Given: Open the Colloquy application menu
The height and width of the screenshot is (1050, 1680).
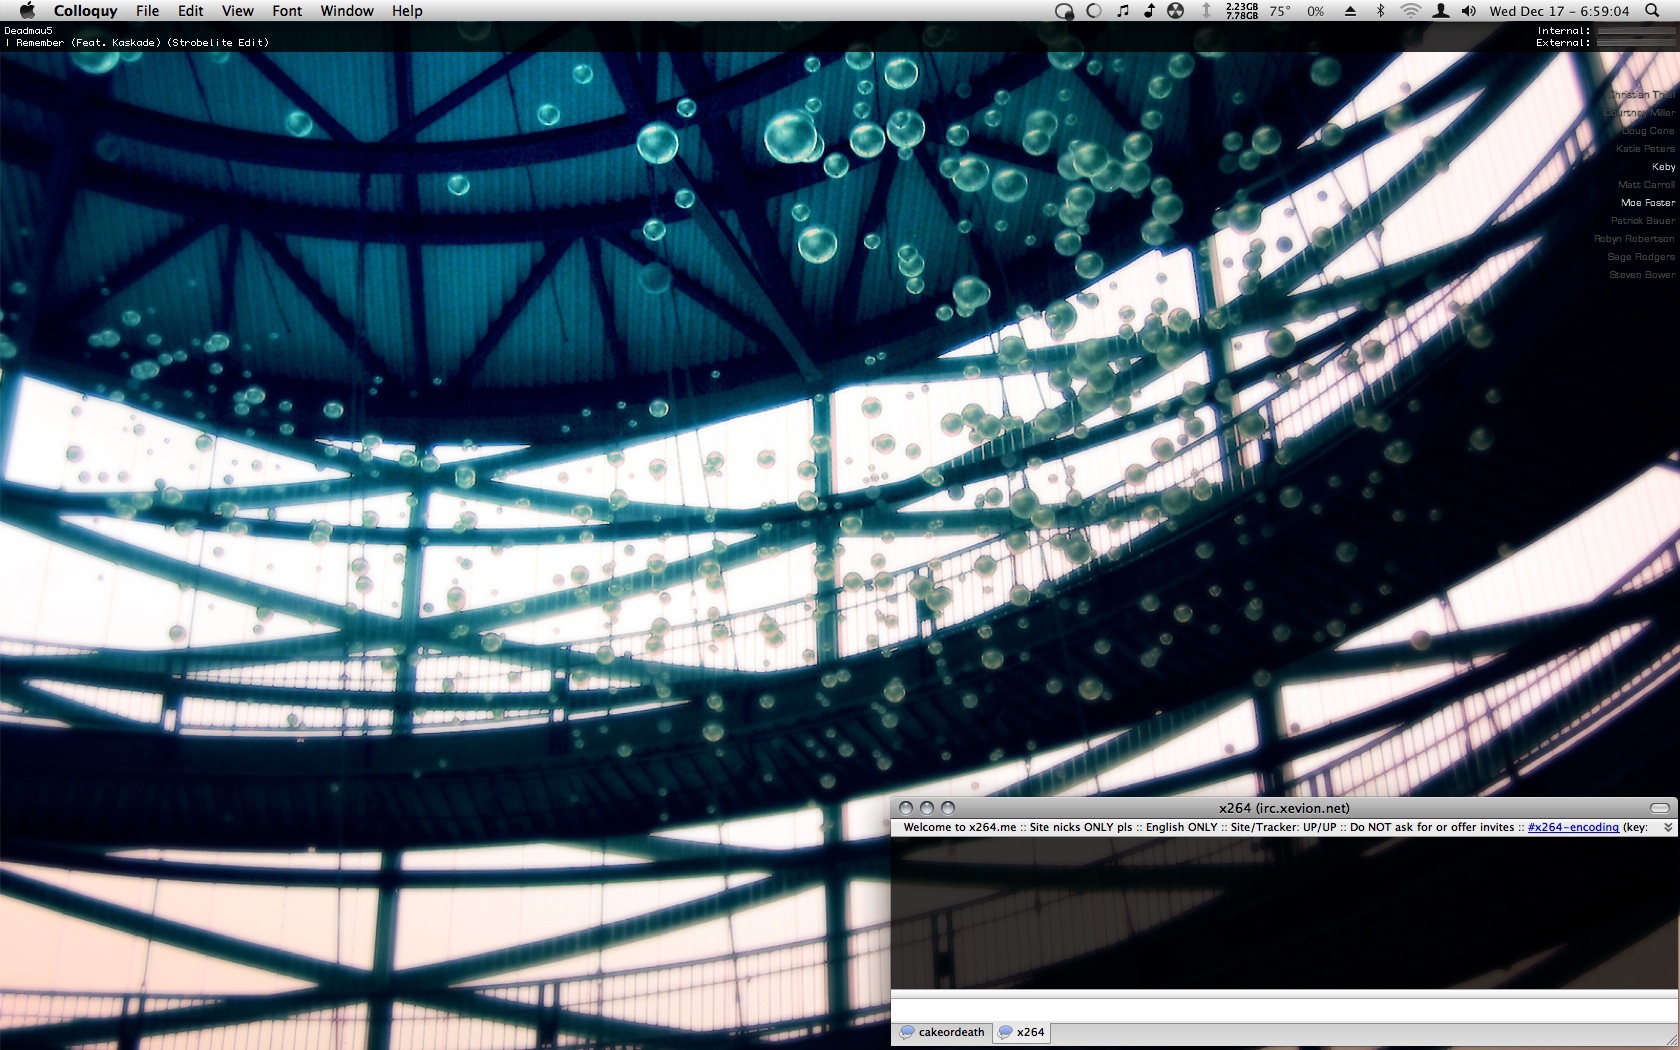Looking at the screenshot, I should [85, 11].
